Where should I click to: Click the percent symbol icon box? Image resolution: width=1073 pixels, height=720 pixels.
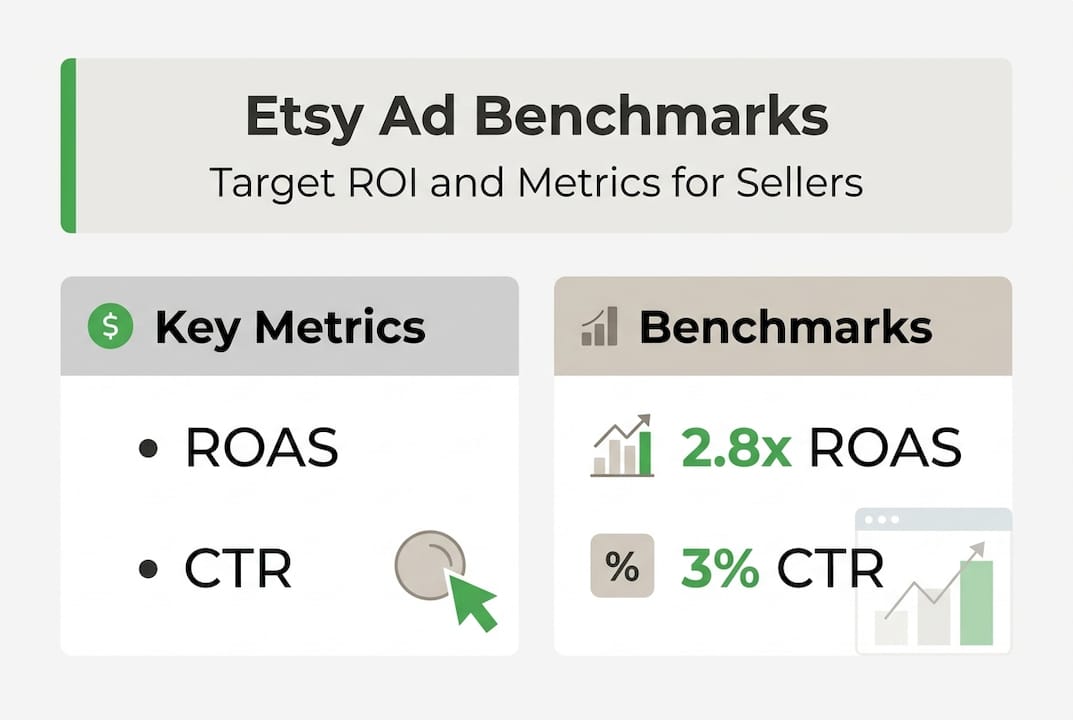pyautogui.click(x=622, y=568)
